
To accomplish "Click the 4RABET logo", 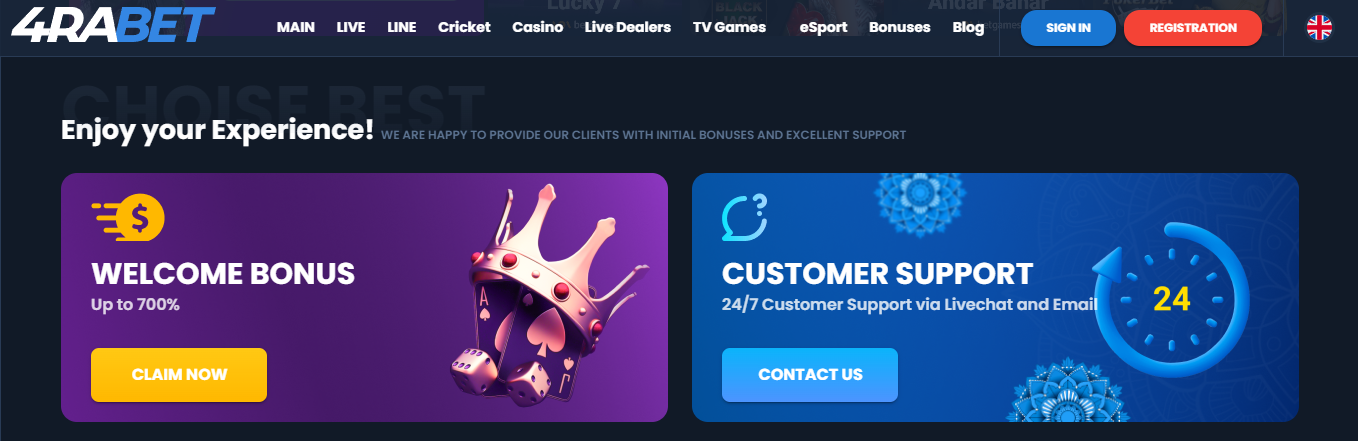I will coord(113,26).
